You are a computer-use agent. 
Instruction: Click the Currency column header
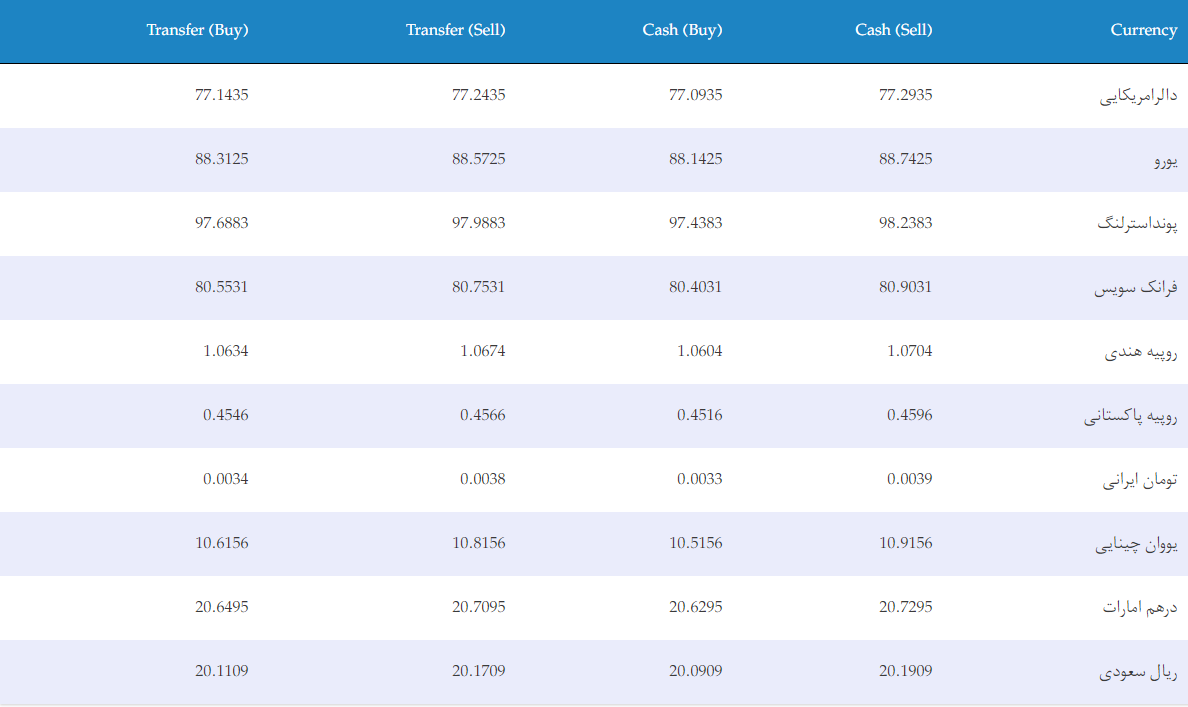point(1143,30)
